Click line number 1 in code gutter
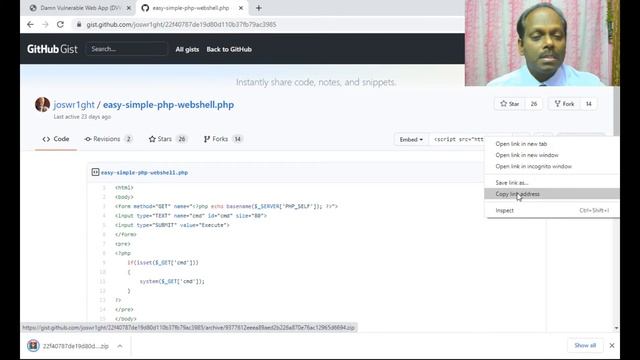640x360 pixels. (104, 188)
